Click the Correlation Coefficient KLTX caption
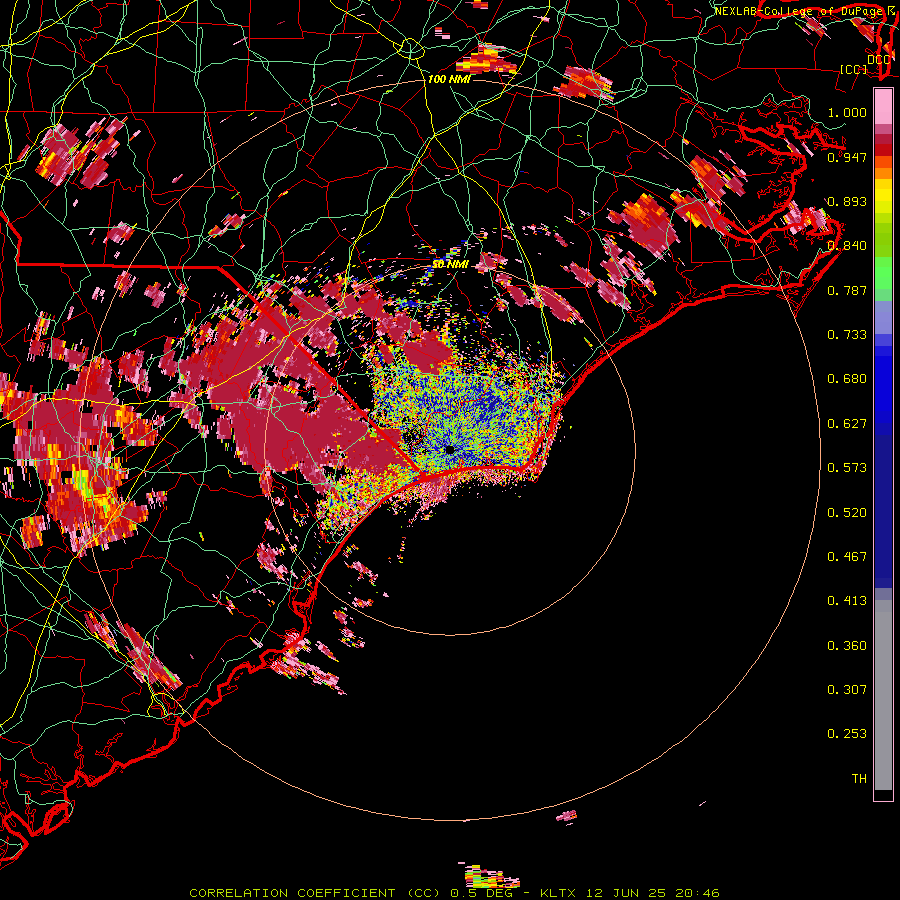Viewport: 900px width, 900px height. (x=454, y=893)
